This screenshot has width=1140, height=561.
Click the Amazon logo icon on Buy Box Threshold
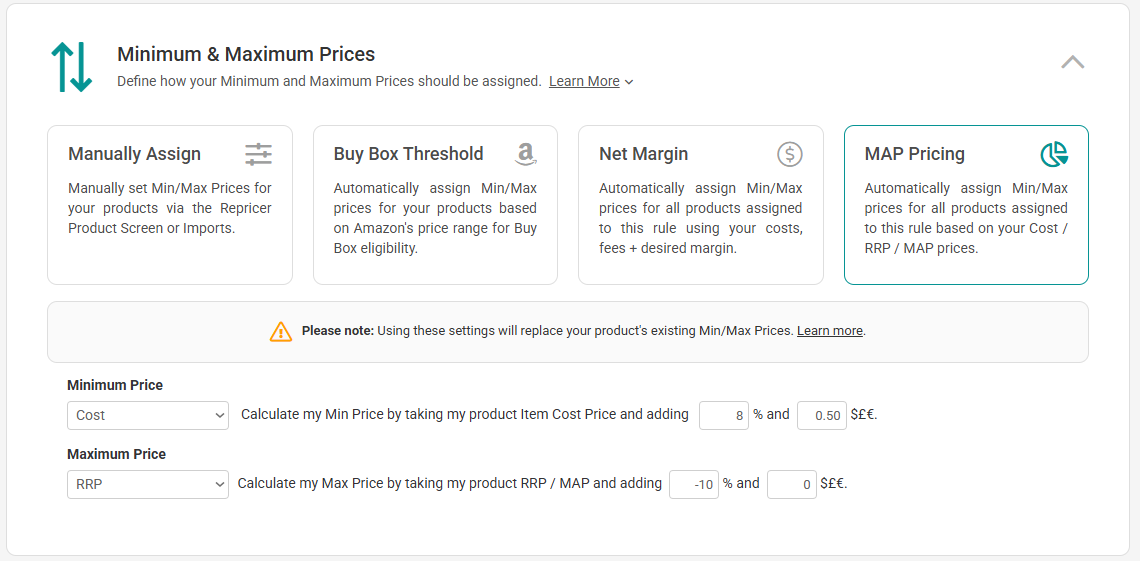(525, 154)
